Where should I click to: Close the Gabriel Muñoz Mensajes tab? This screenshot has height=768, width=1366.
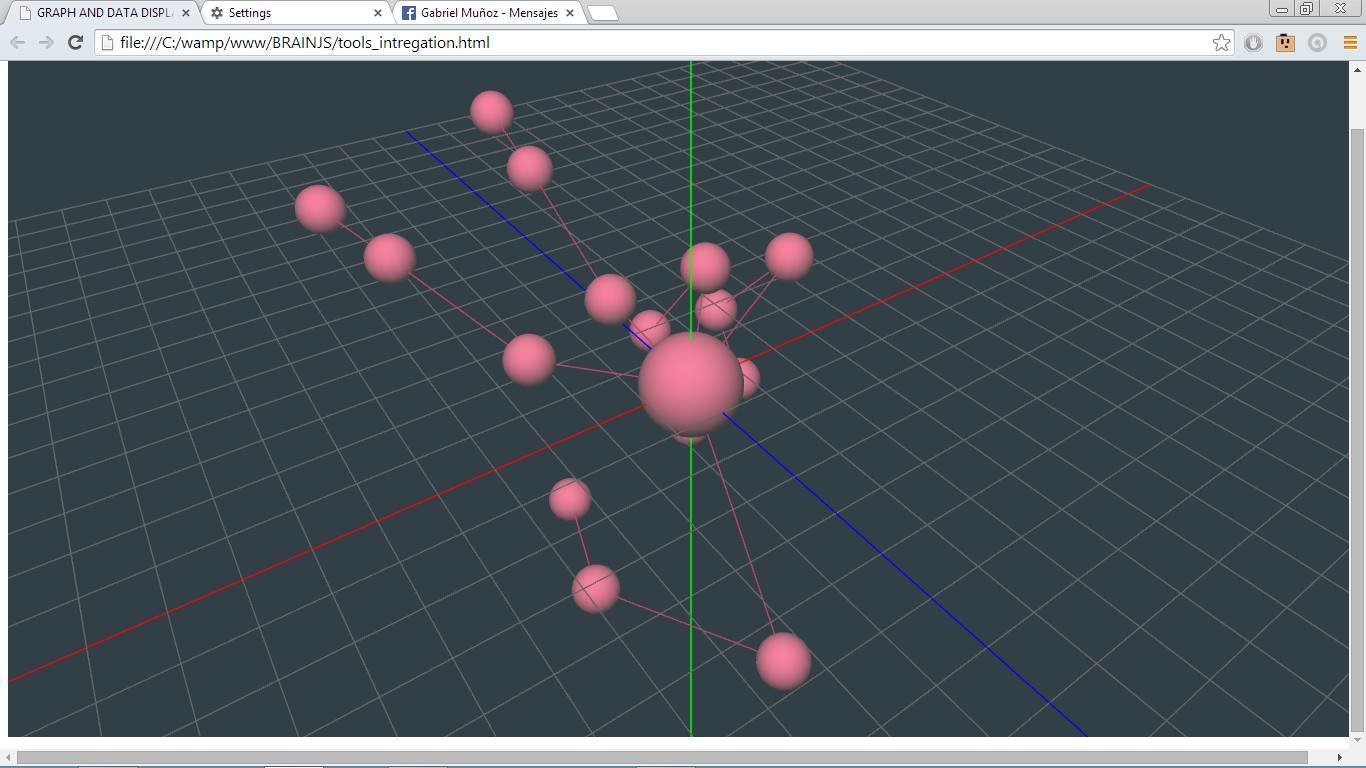click(570, 13)
